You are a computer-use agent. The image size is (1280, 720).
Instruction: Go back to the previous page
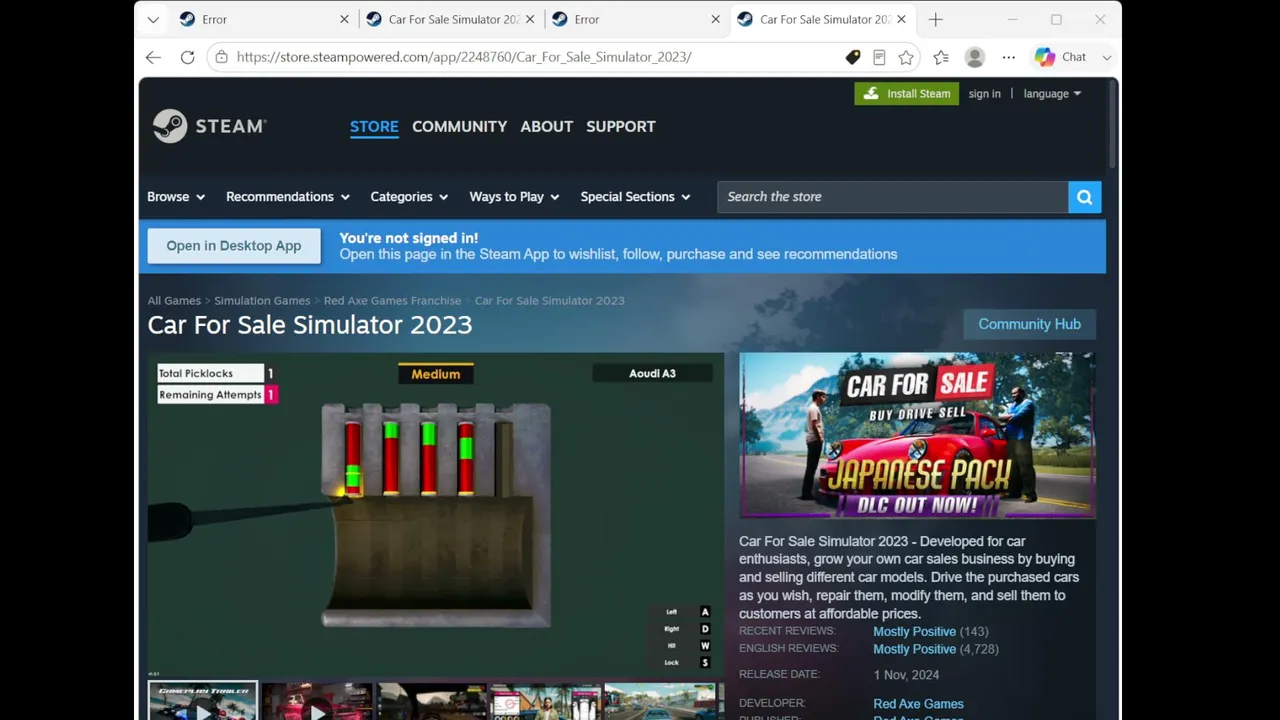153,57
